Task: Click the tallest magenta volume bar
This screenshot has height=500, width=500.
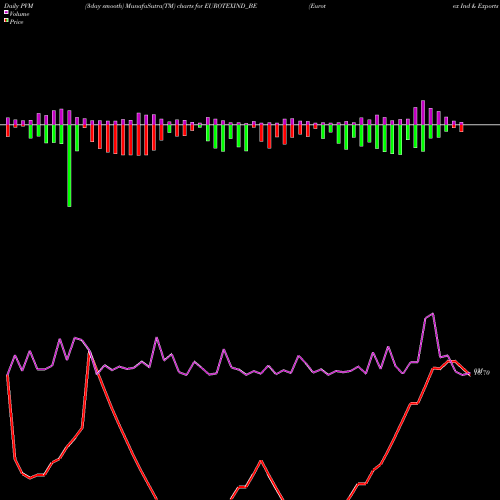Action: pos(423,112)
